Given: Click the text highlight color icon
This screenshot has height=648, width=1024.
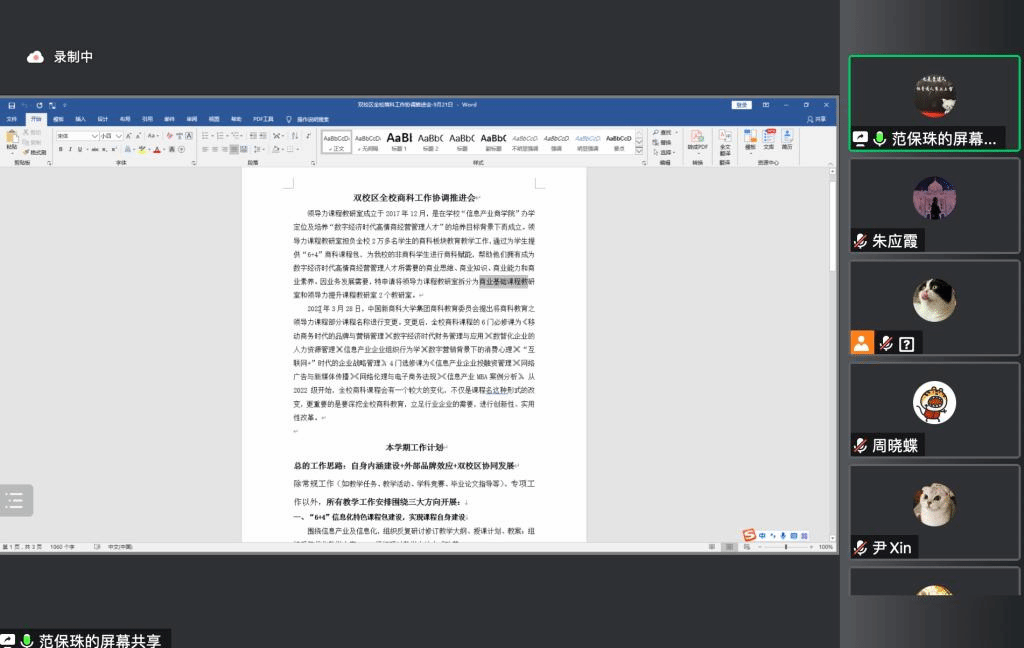Looking at the screenshot, I should pos(143,150).
